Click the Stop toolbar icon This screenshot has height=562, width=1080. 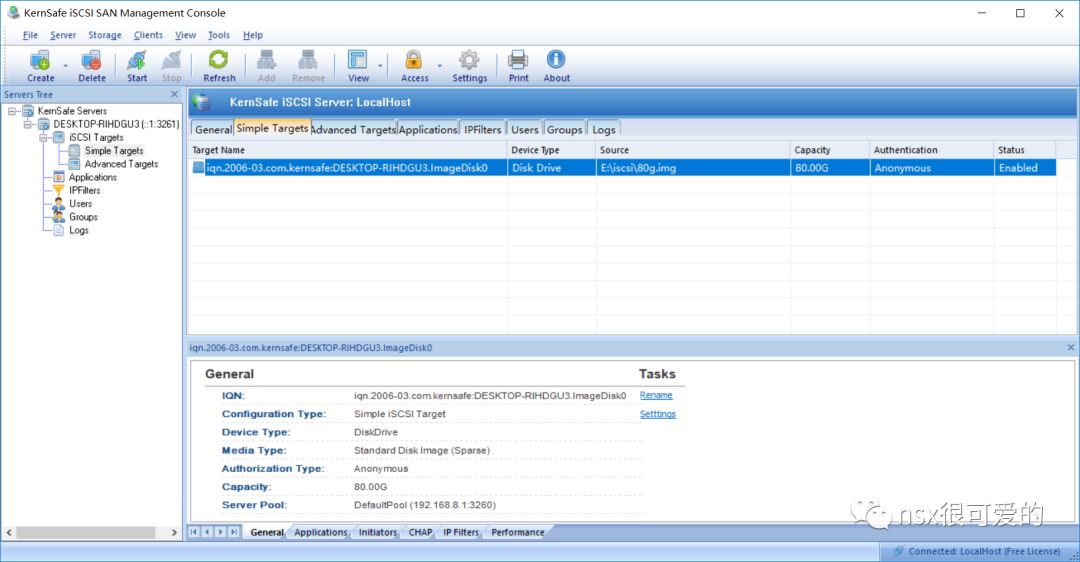coord(172,61)
